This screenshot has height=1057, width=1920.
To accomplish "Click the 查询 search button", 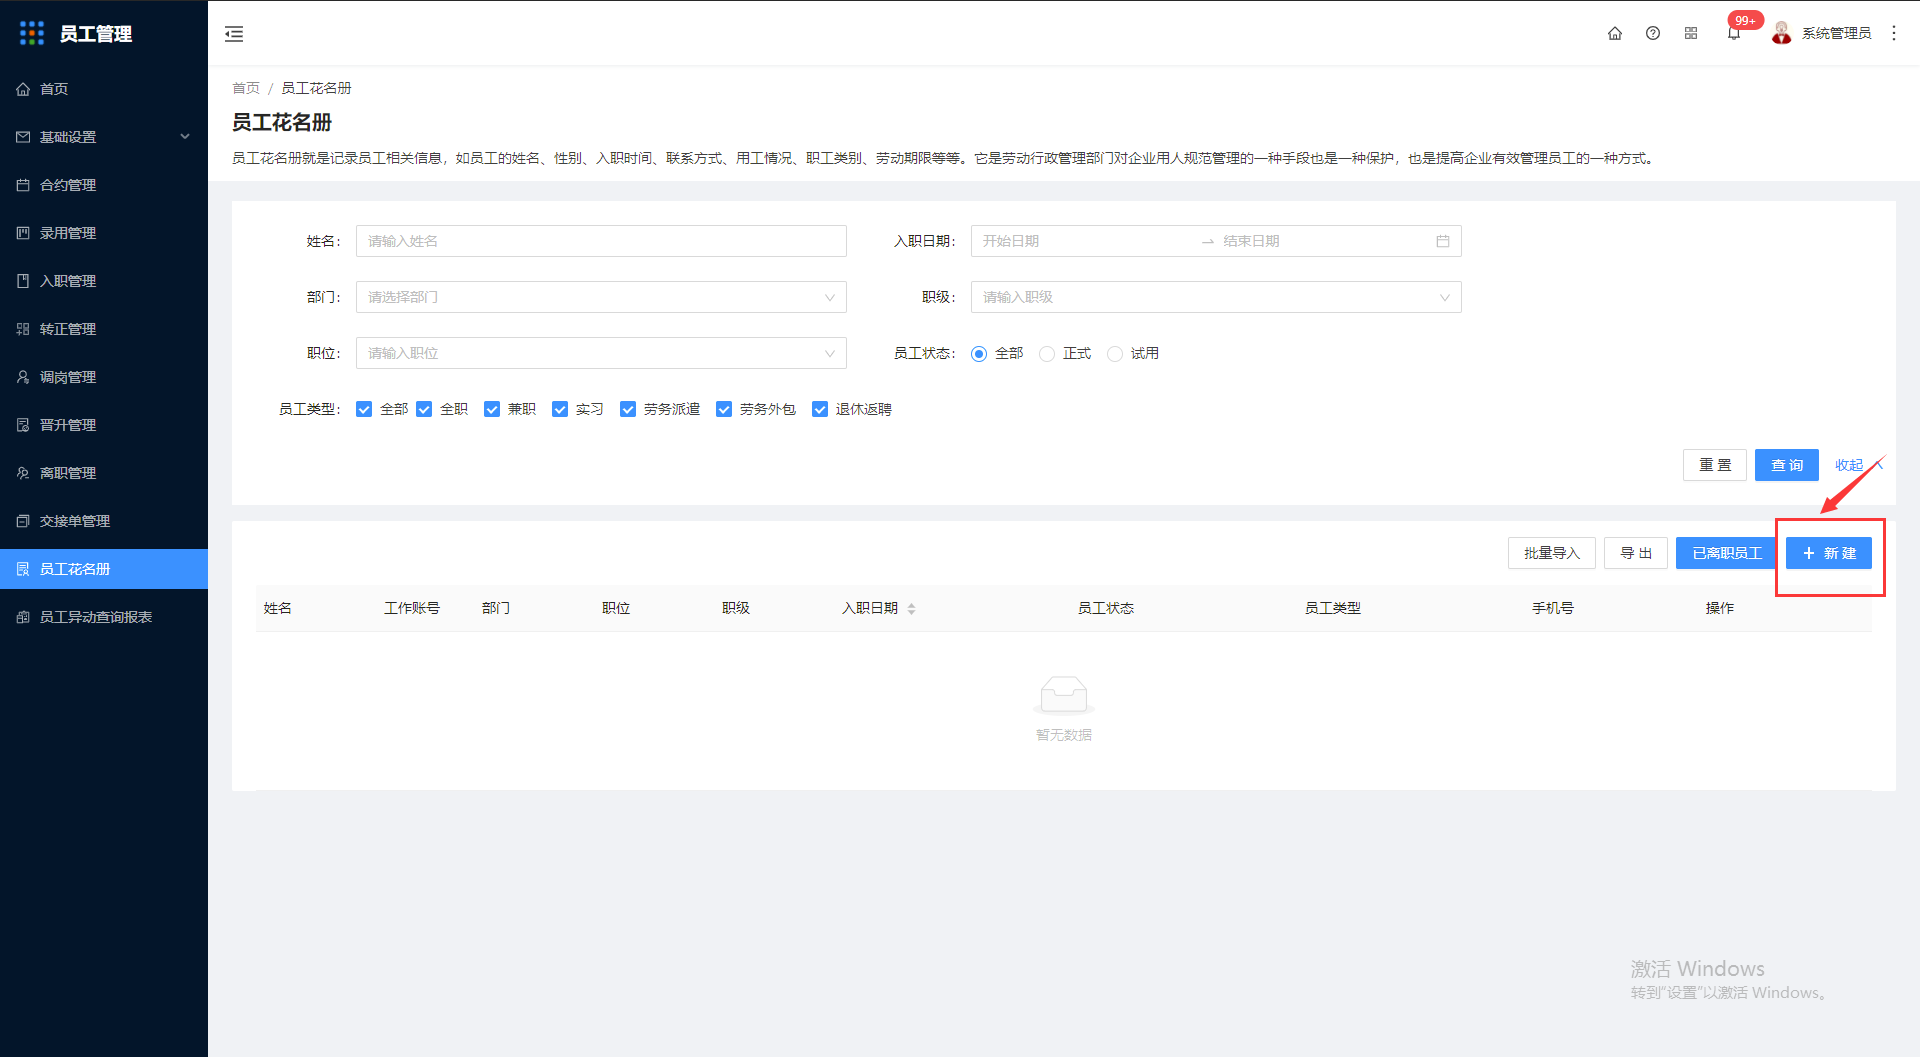I will click(1787, 465).
